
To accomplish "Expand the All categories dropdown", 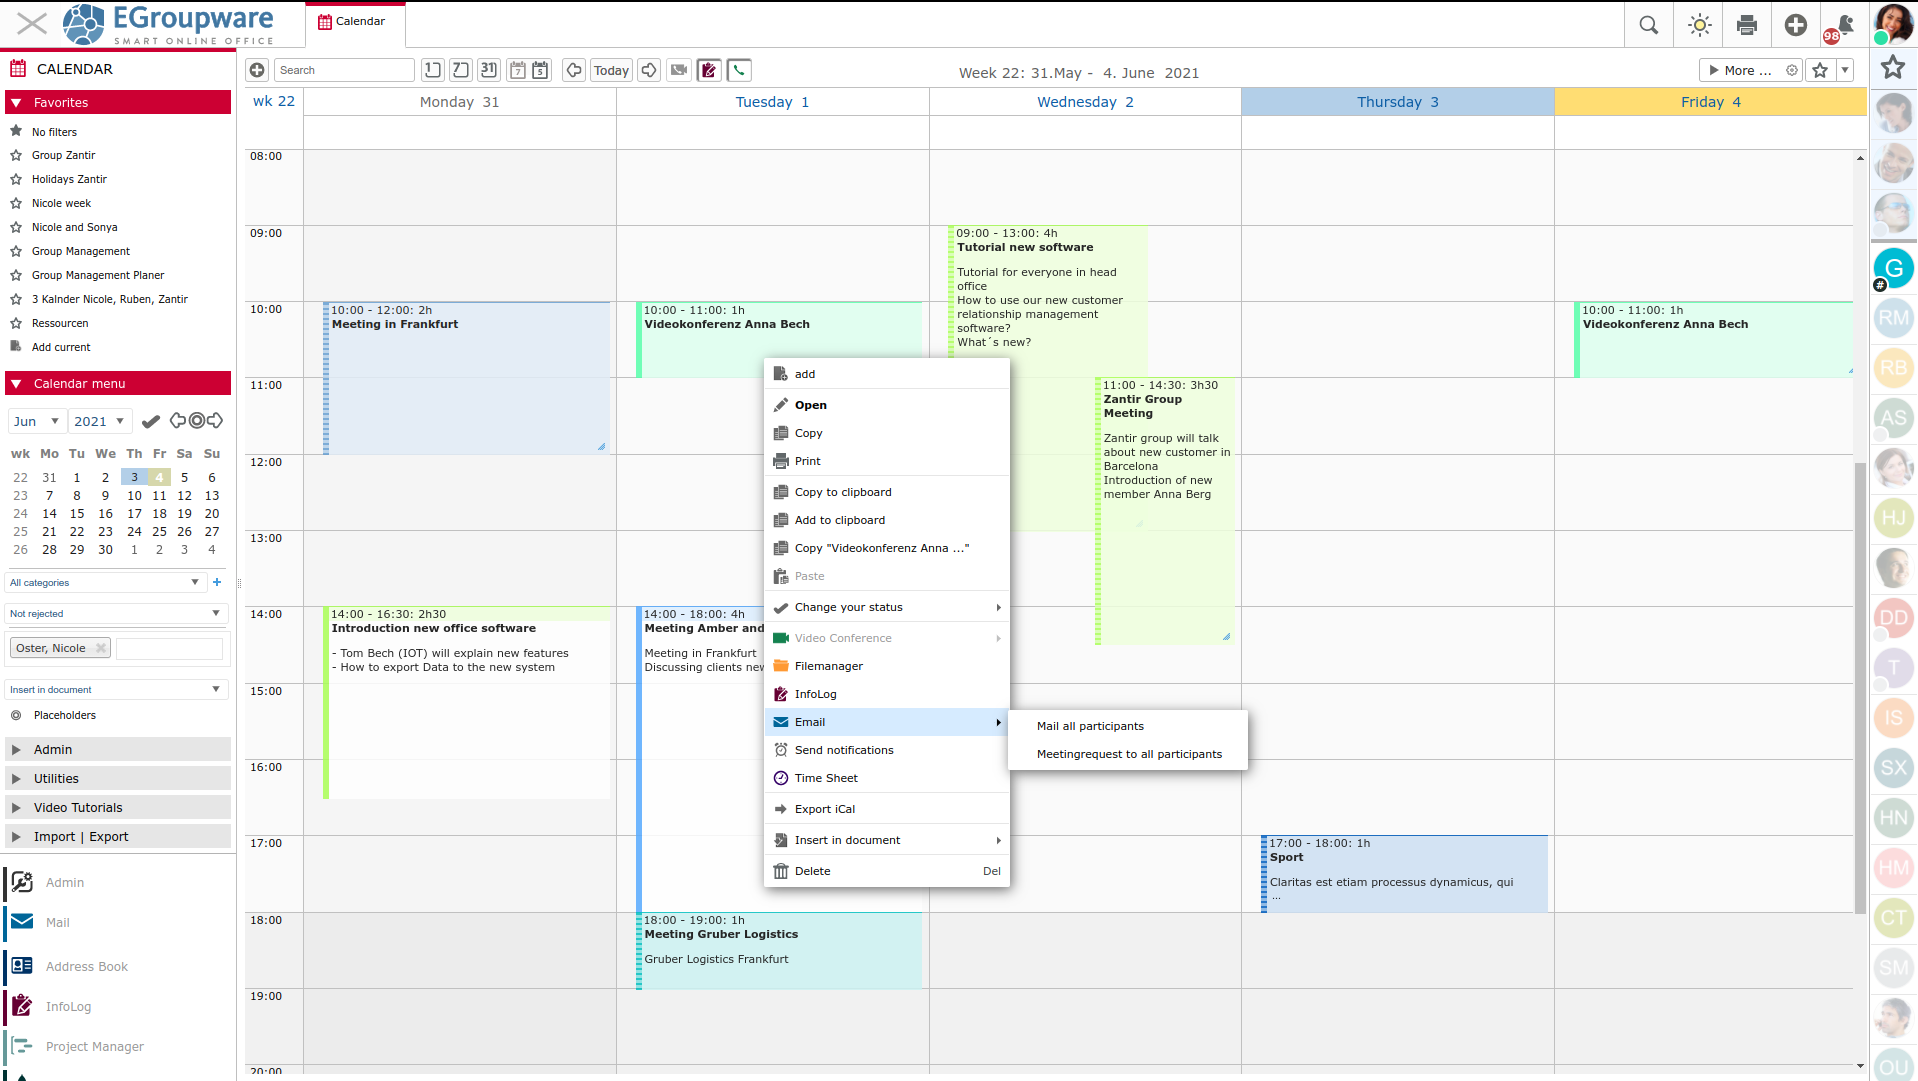I will tap(105, 582).
